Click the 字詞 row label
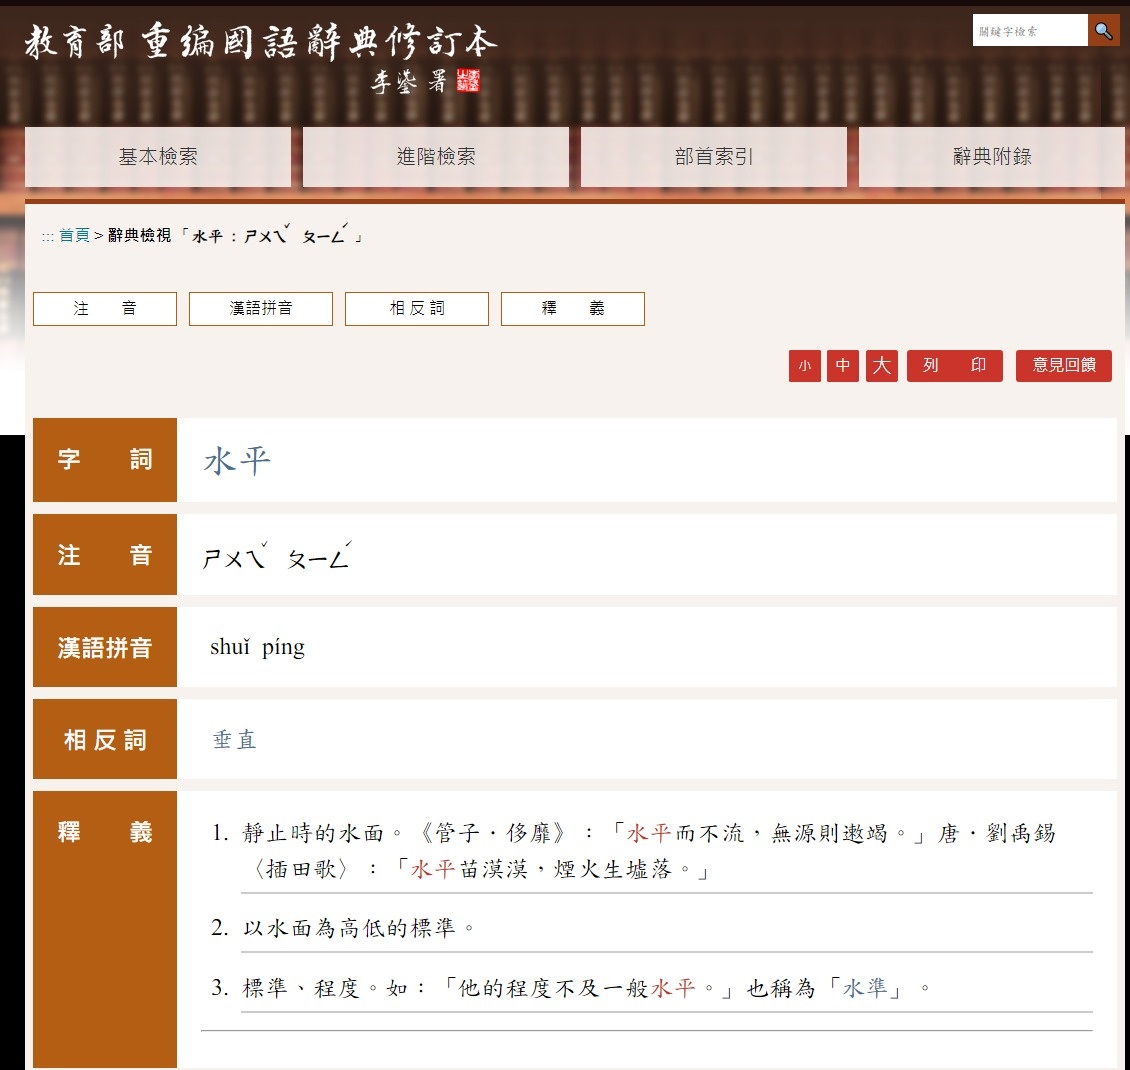 [x=105, y=460]
